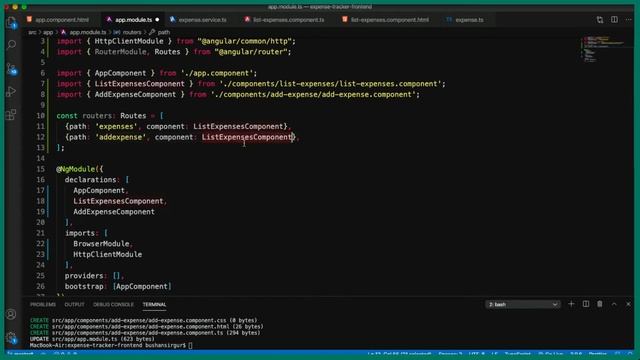Viewport: 640px width, 360px height.
Task: Create a new terminal with plus icon
Action: (571, 304)
